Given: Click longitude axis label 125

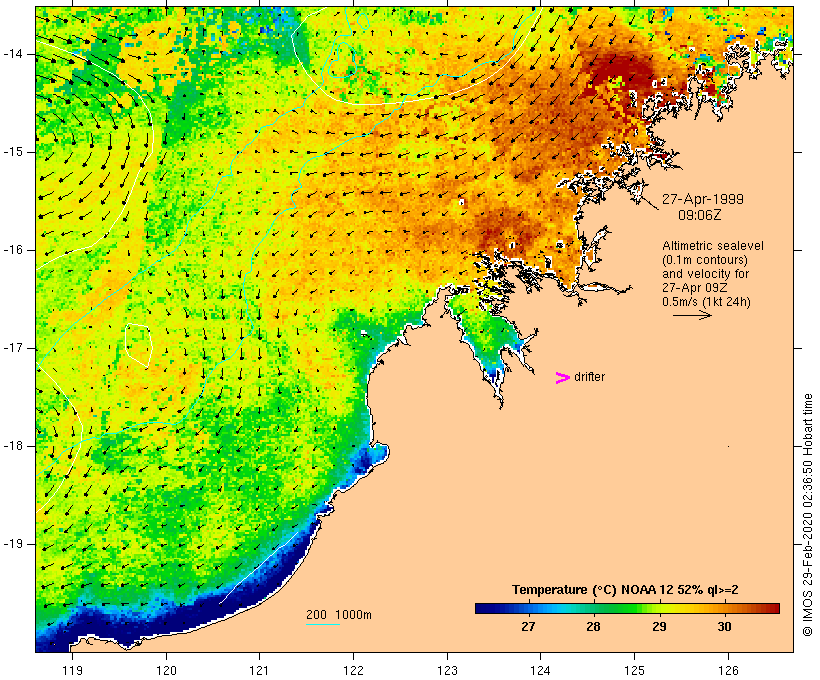Looking at the screenshot, I should tap(634, 670).
